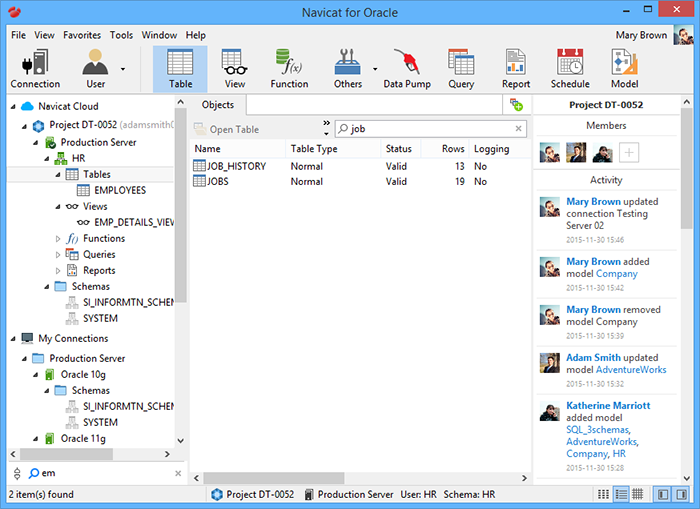
Task: Select the Objects tab
Action: click(218, 105)
